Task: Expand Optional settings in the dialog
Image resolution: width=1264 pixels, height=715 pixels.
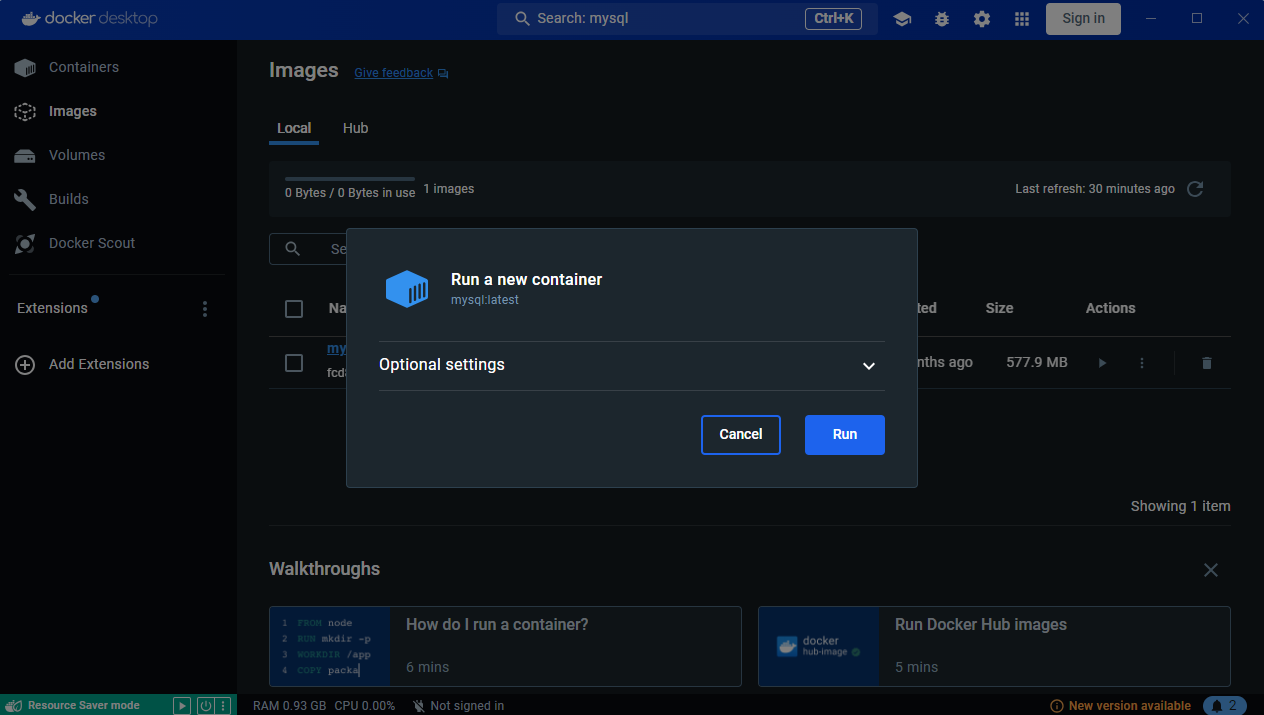Action: (x=632, y=365)
